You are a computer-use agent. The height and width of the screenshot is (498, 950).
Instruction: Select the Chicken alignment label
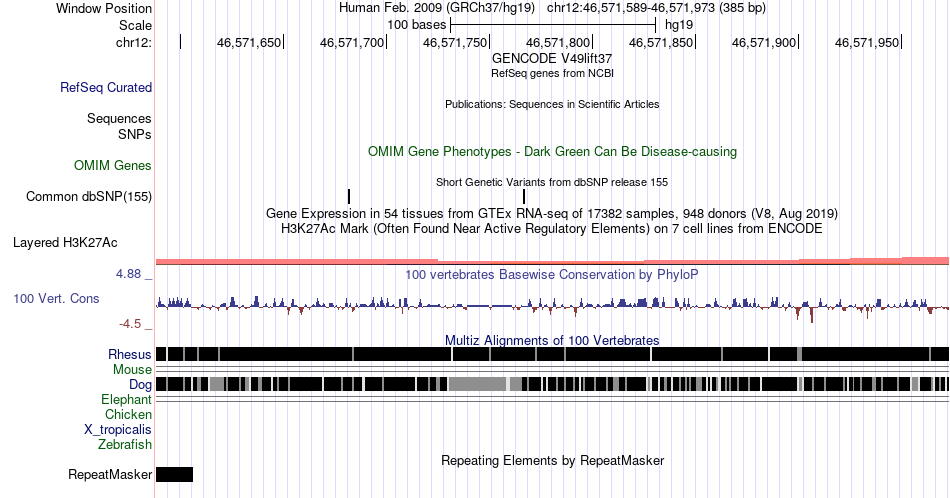pyautogui.click(x=128, y=414)
